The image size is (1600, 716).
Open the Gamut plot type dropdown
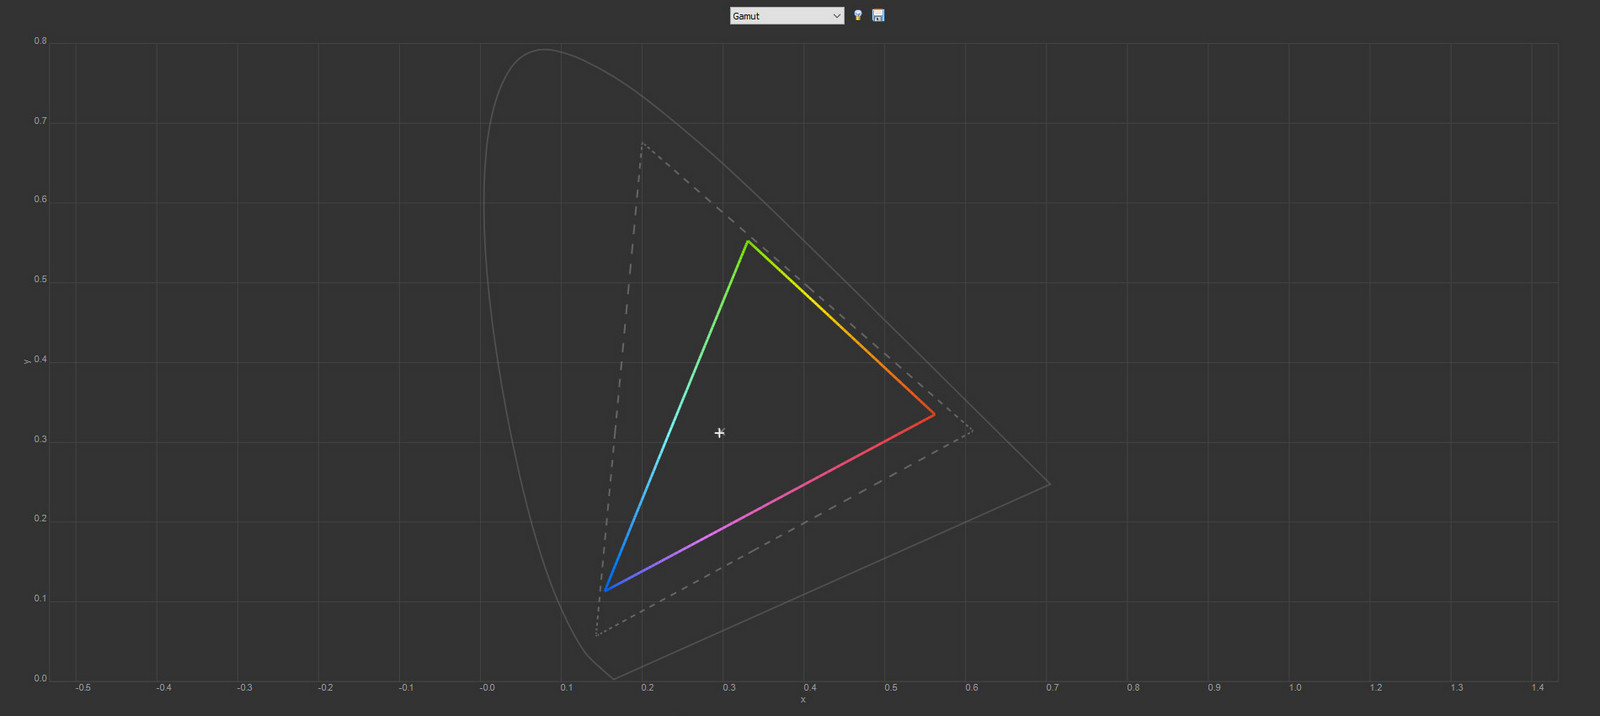(x=787, y=16)
